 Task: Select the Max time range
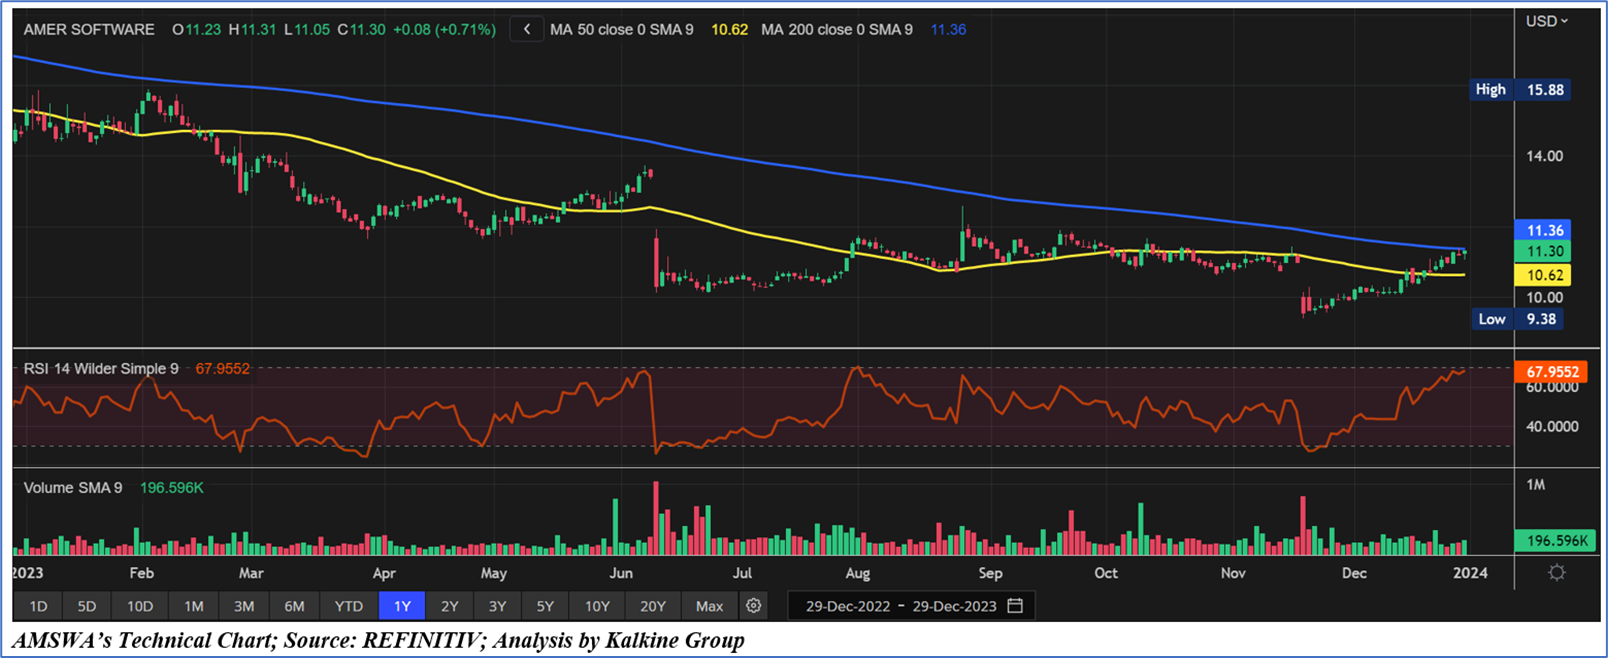(710, 606)
